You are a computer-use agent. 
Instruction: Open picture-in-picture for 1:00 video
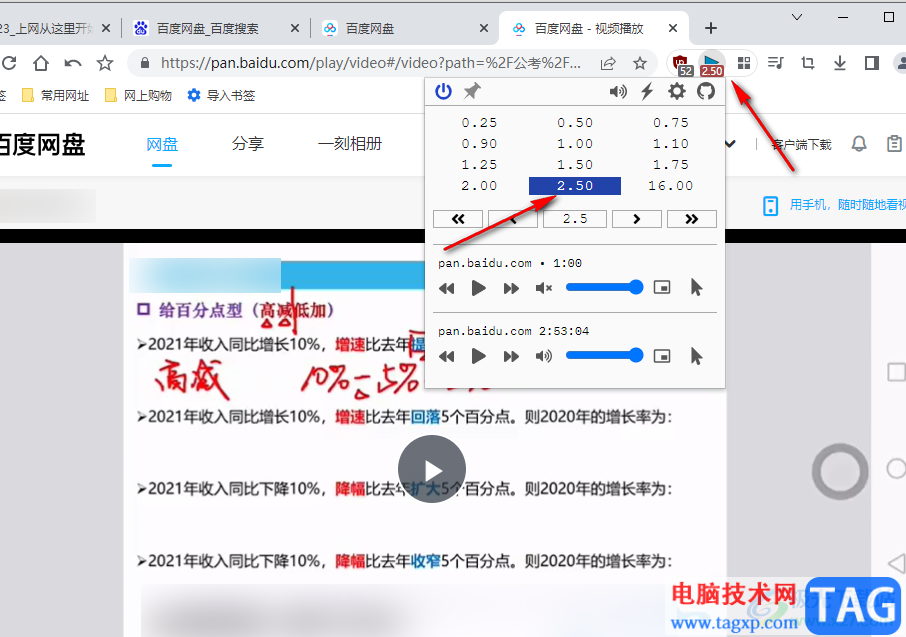(x=662, y=287)
